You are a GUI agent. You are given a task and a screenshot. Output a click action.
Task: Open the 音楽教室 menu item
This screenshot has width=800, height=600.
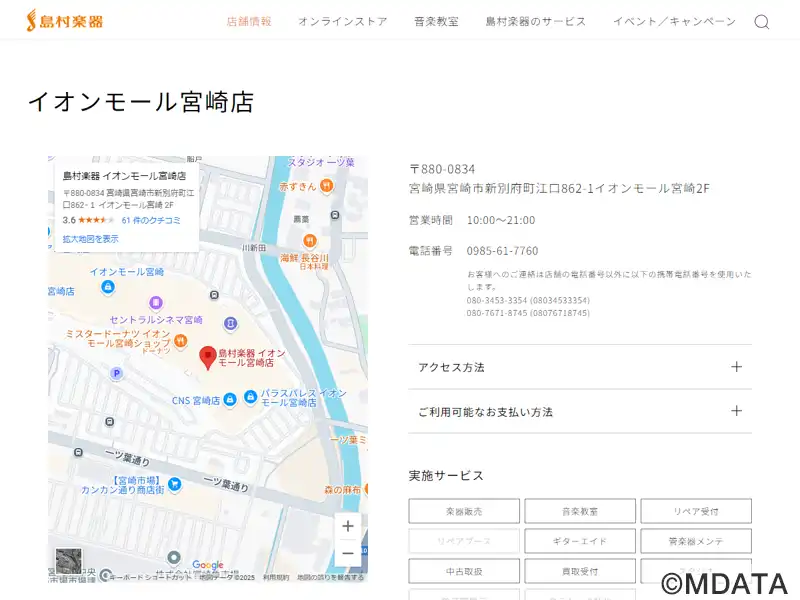[436, 21]
